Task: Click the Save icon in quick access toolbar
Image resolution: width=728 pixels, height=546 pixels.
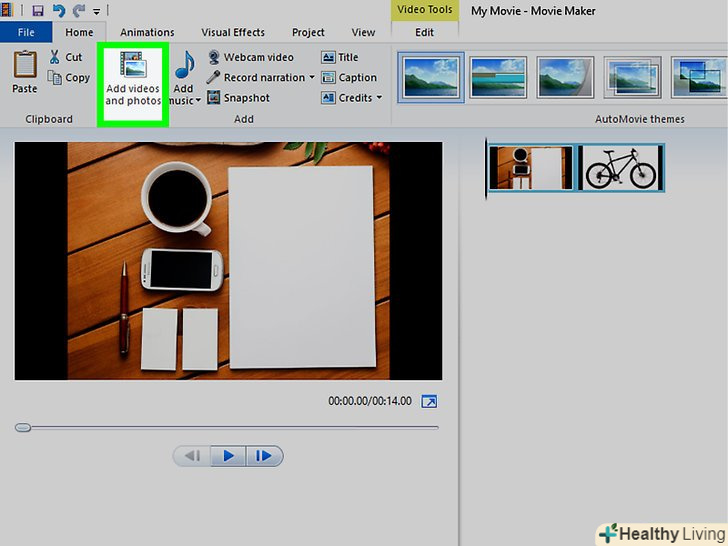Action: (37, 11)
